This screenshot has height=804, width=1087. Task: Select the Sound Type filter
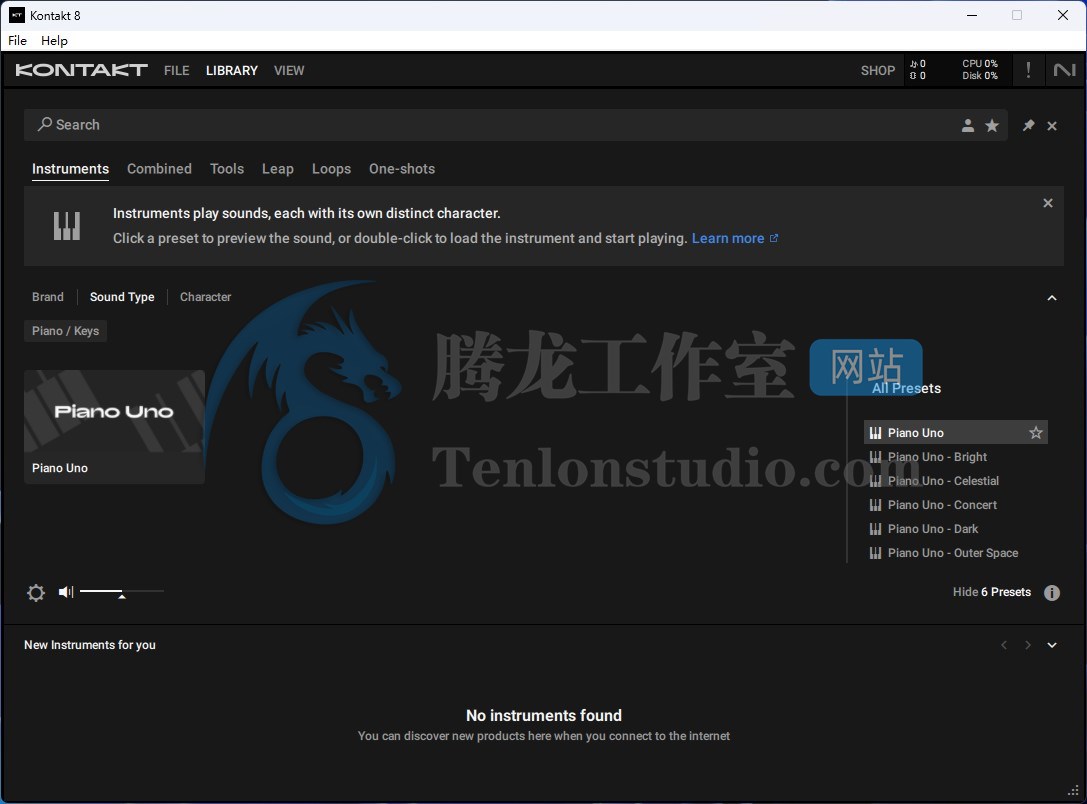[x=122, y=297]
